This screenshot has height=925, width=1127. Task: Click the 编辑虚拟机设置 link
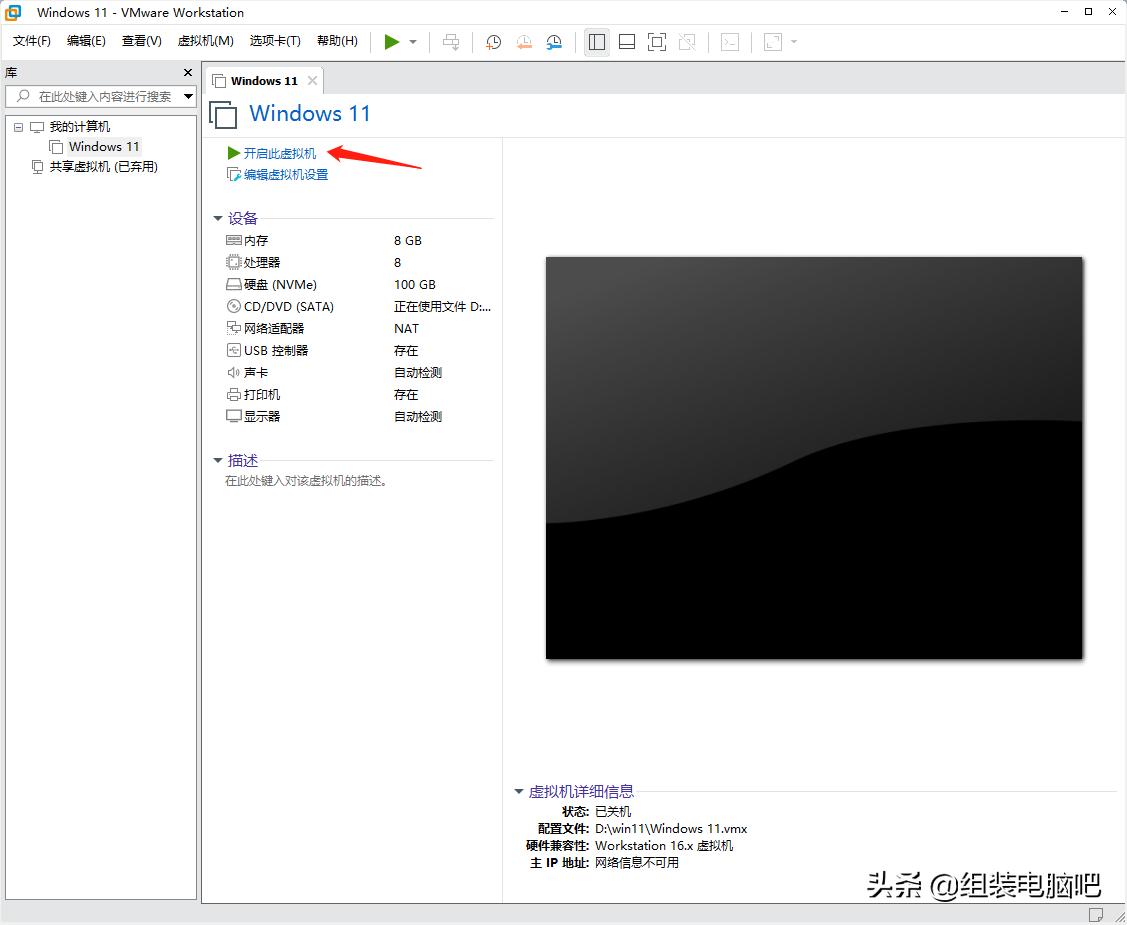coord(284,175)
